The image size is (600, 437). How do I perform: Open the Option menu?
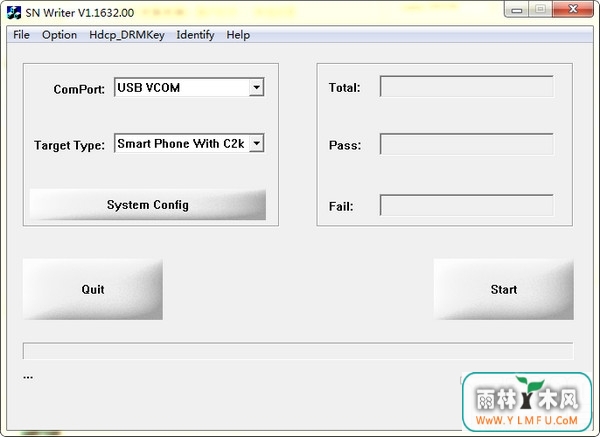(x=59, y=35)
